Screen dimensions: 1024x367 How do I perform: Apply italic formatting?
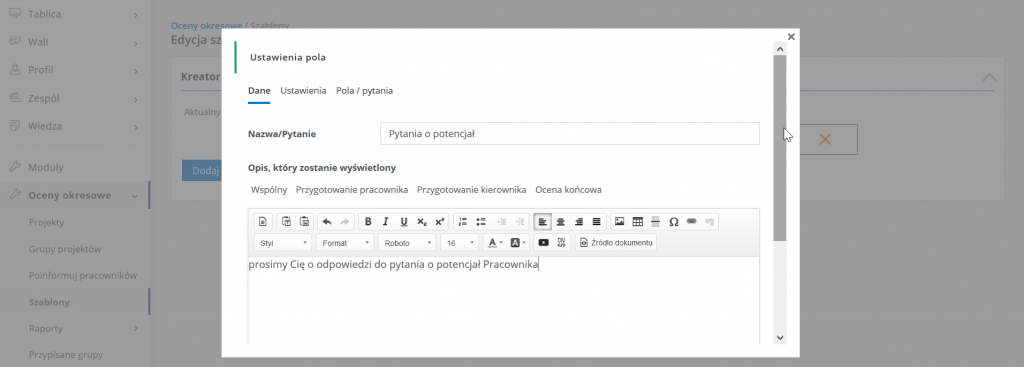click(386, 222)
